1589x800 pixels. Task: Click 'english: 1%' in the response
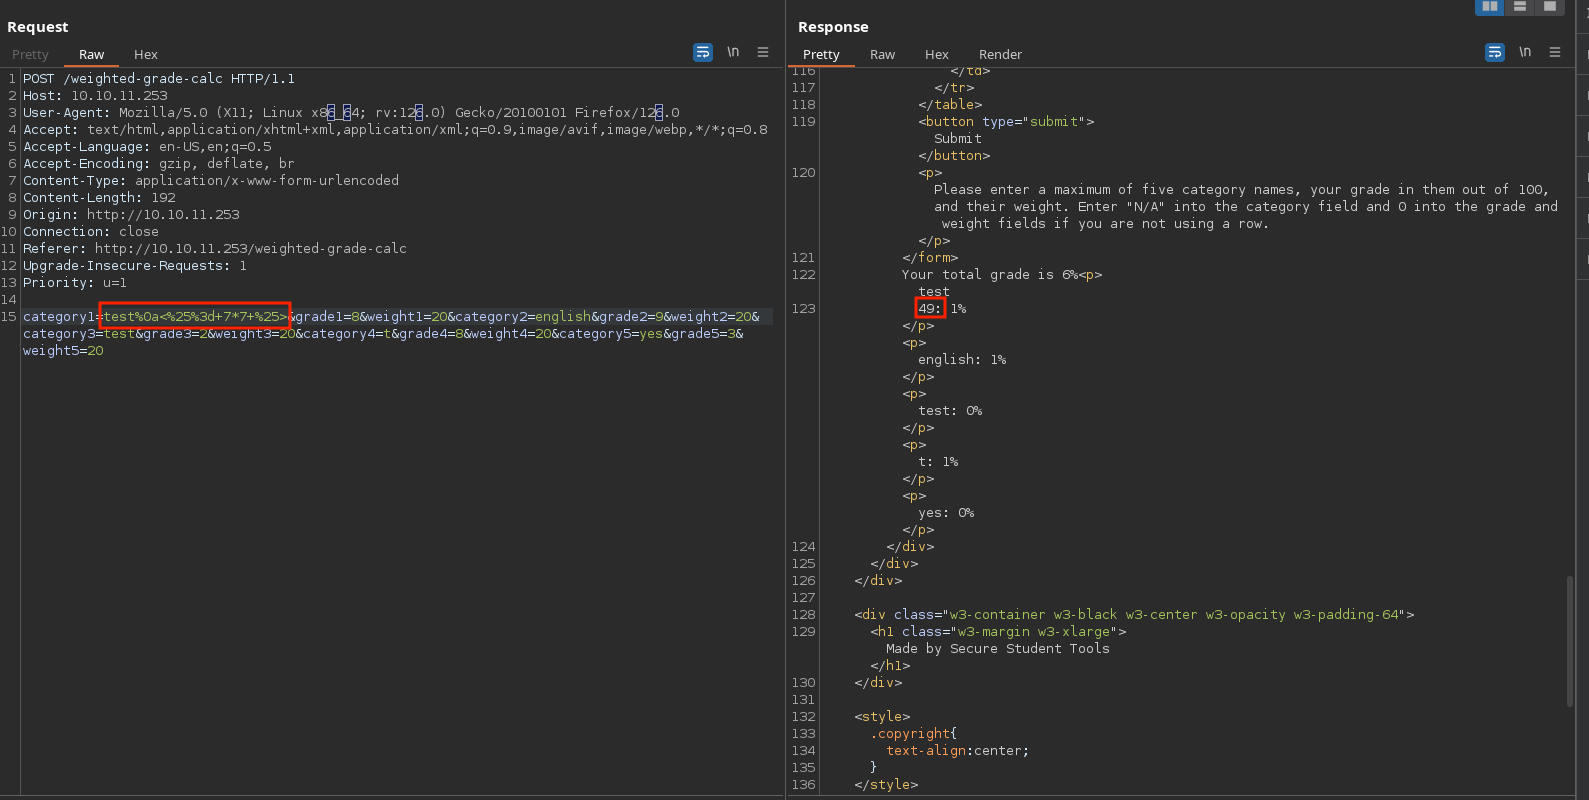coord(962,359)
